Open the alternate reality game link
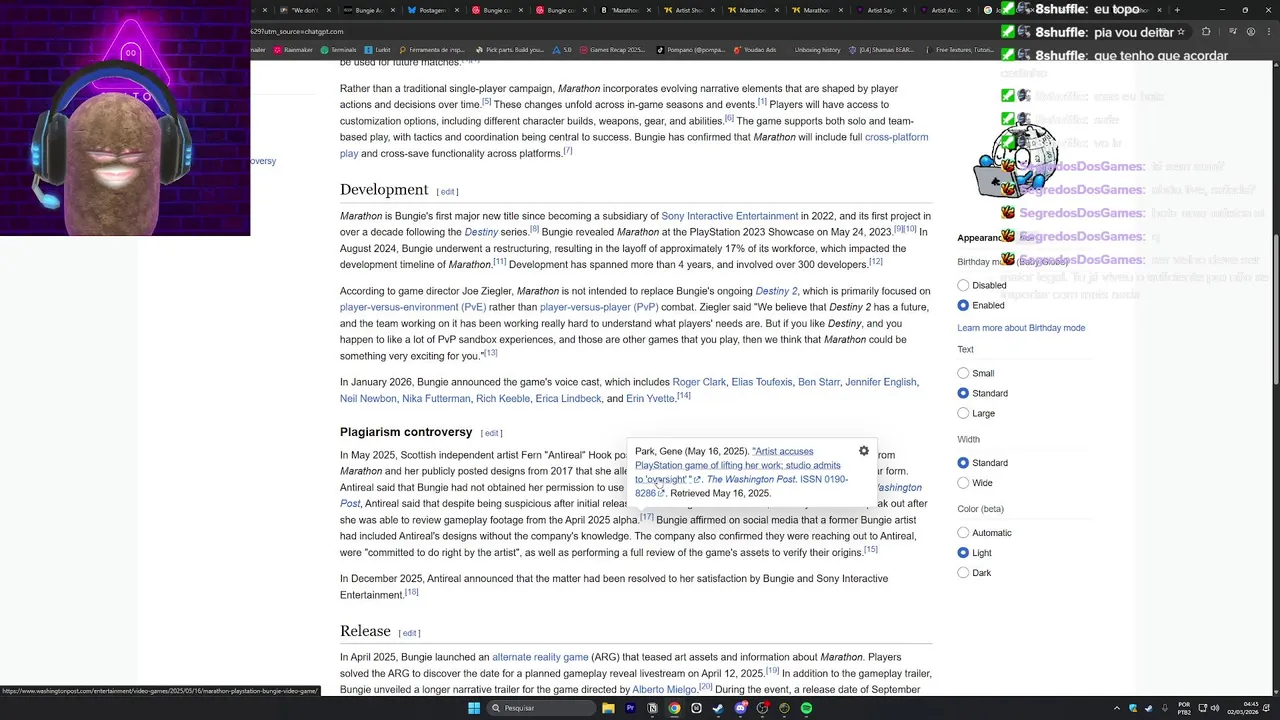The width and height of the screenshot is (1280, 720). coord(540,657)
